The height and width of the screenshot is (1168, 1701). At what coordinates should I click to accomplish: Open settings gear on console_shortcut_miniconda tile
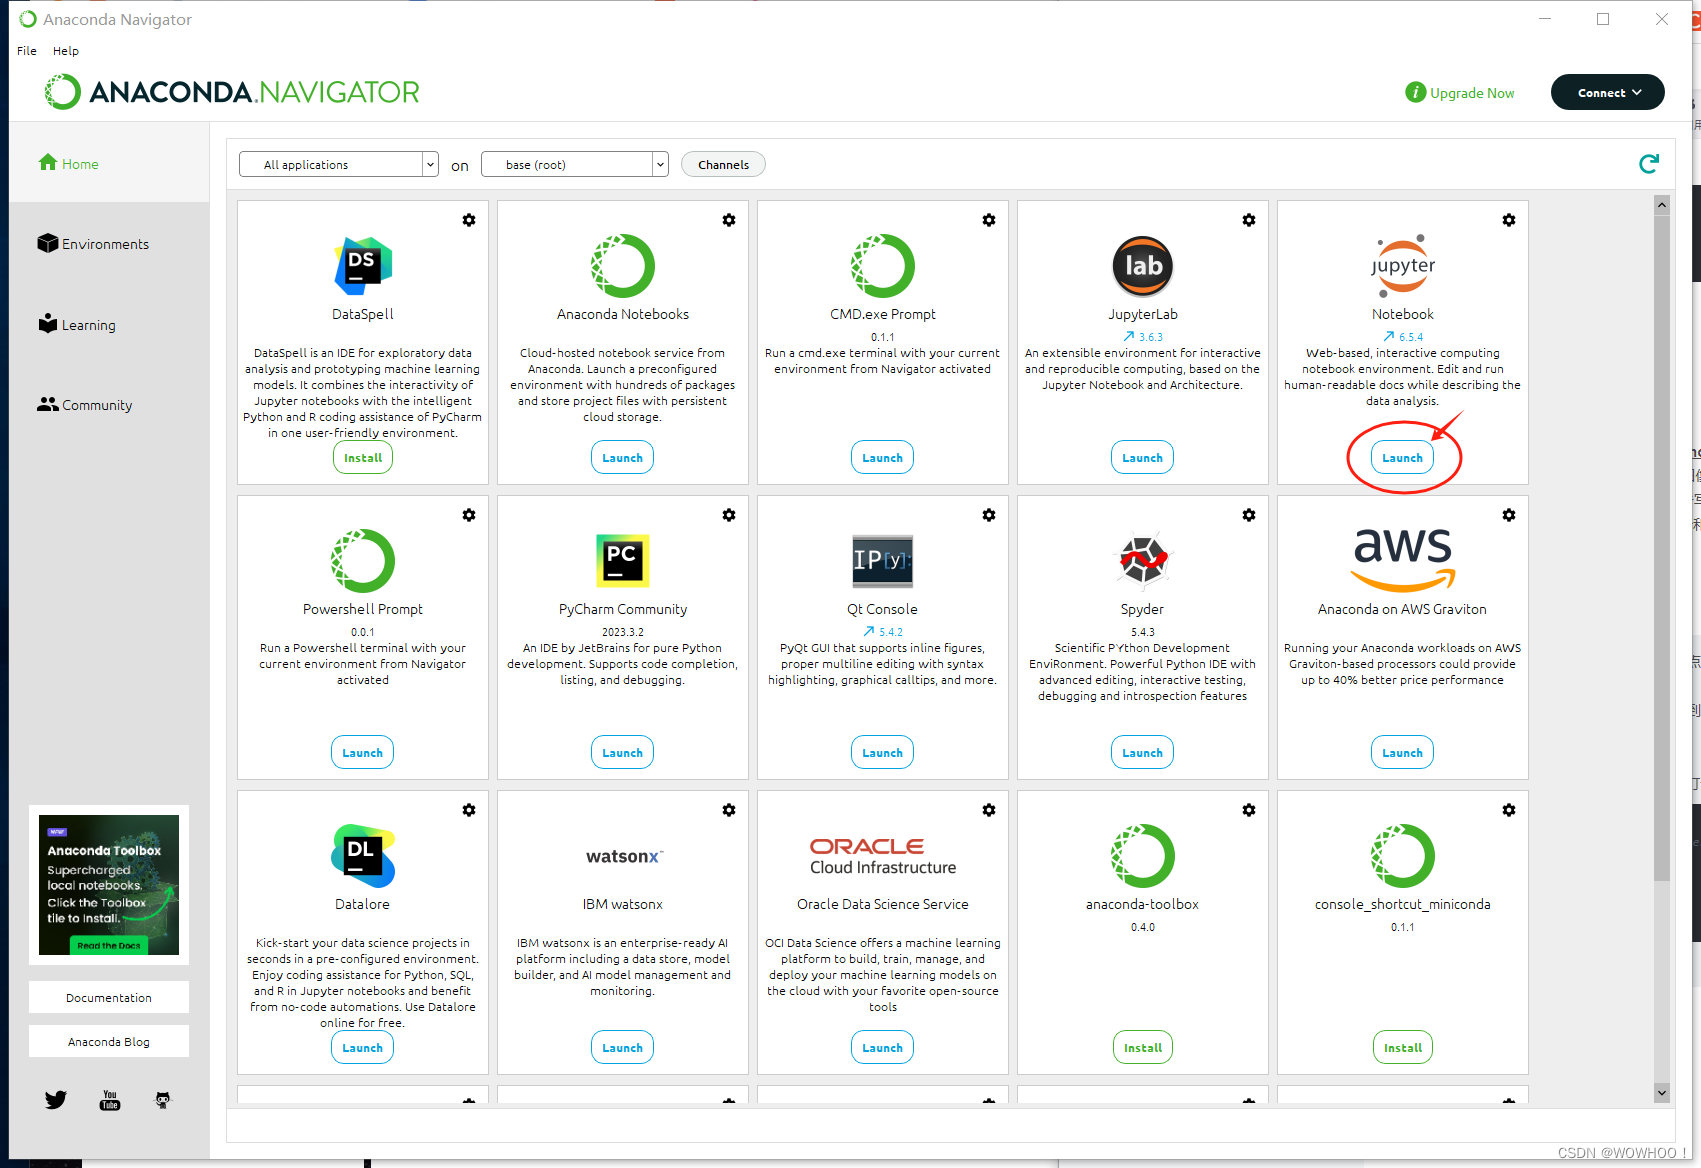1509,810
